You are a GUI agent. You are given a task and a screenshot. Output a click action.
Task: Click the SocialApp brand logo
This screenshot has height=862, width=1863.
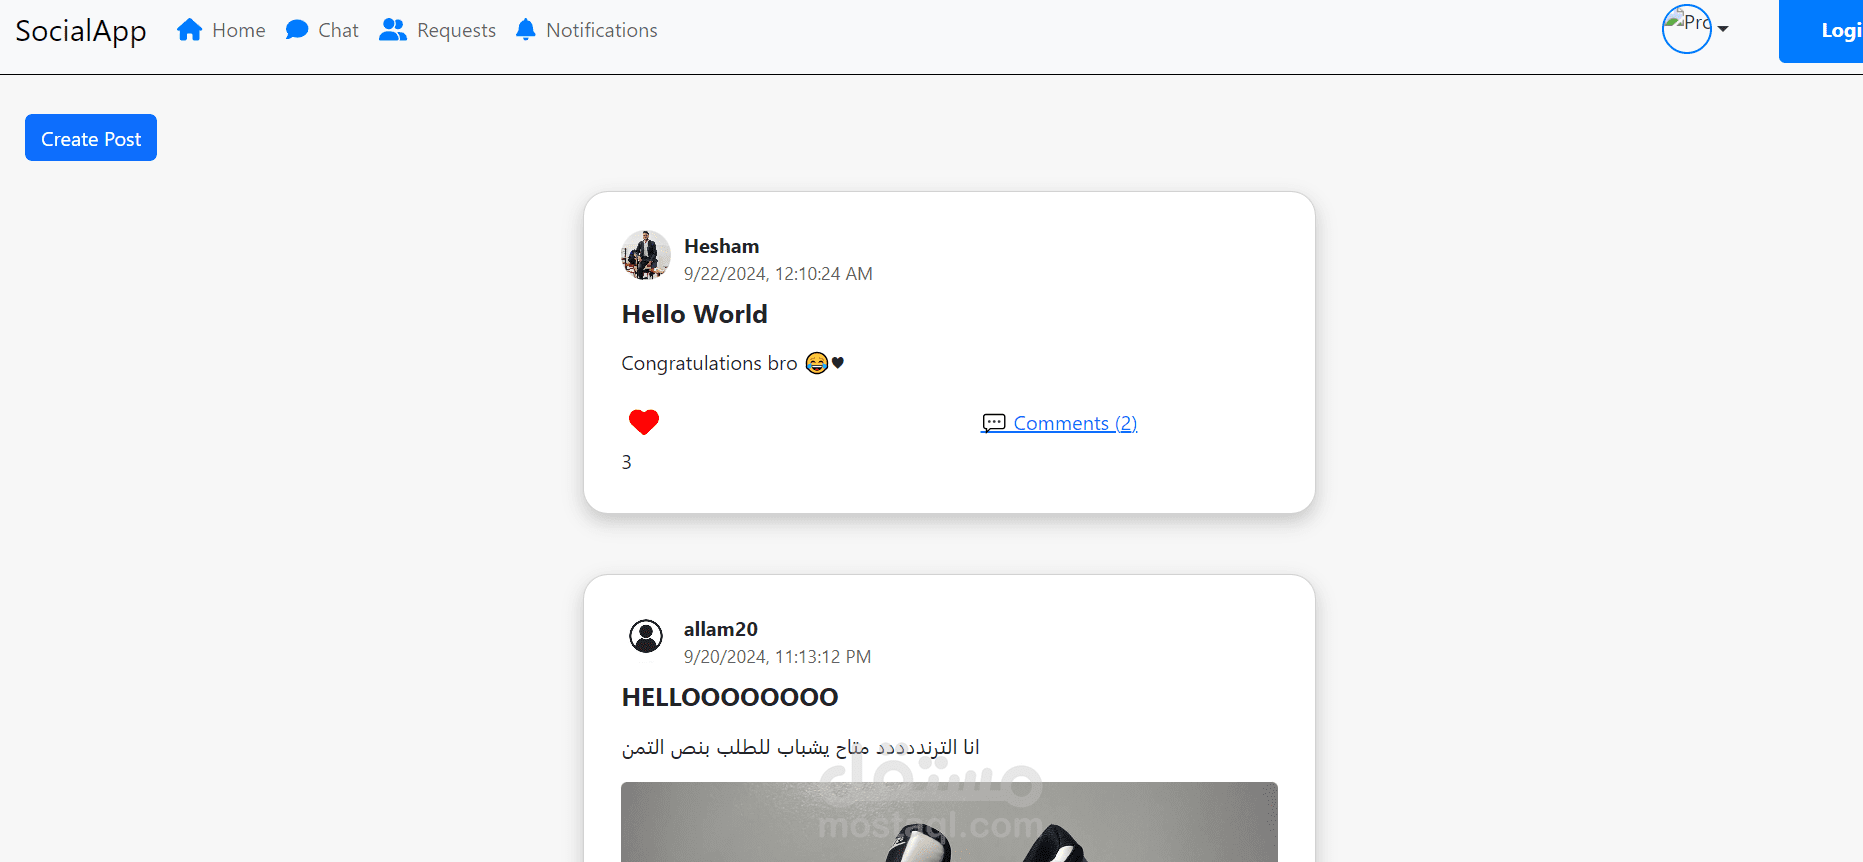[81, 31]
